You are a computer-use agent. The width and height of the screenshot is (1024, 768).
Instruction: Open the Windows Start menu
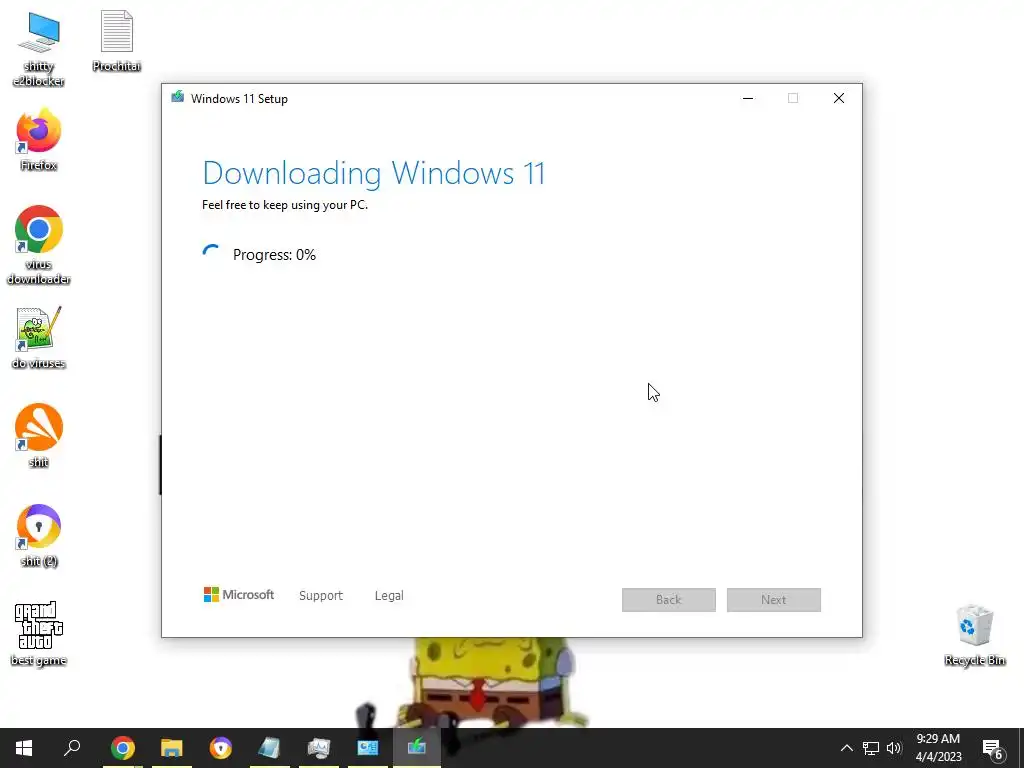click(24, 748)
